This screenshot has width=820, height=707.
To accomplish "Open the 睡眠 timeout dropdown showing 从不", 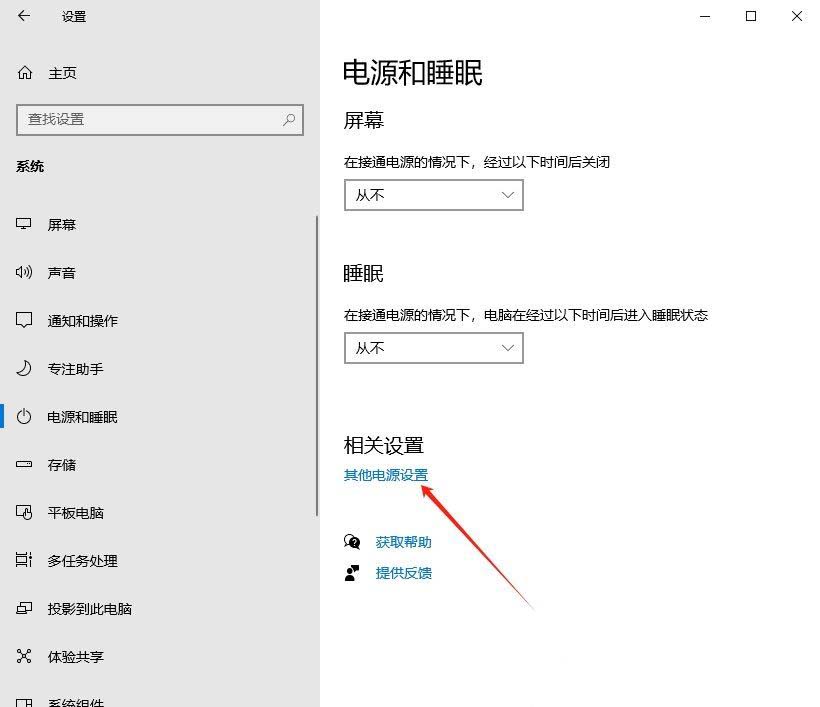I will tap(433, 348).
